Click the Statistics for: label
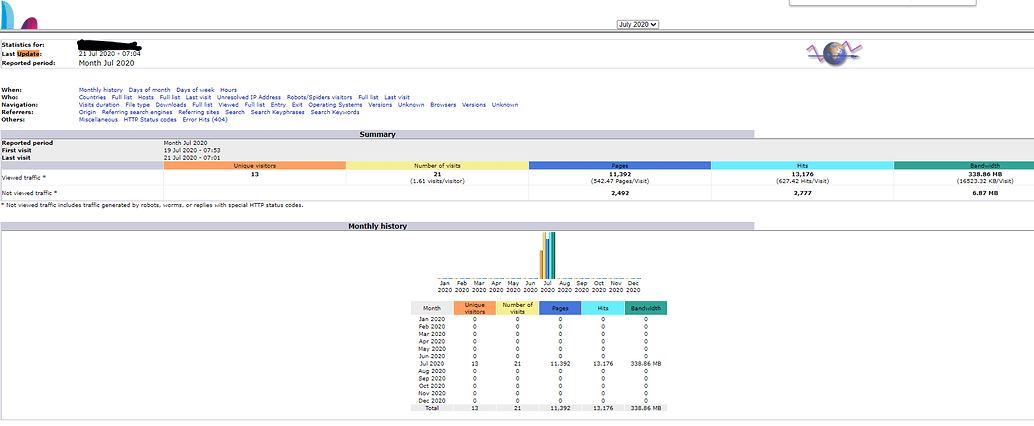Screen dimensions: 1034x426 [23, 45]
